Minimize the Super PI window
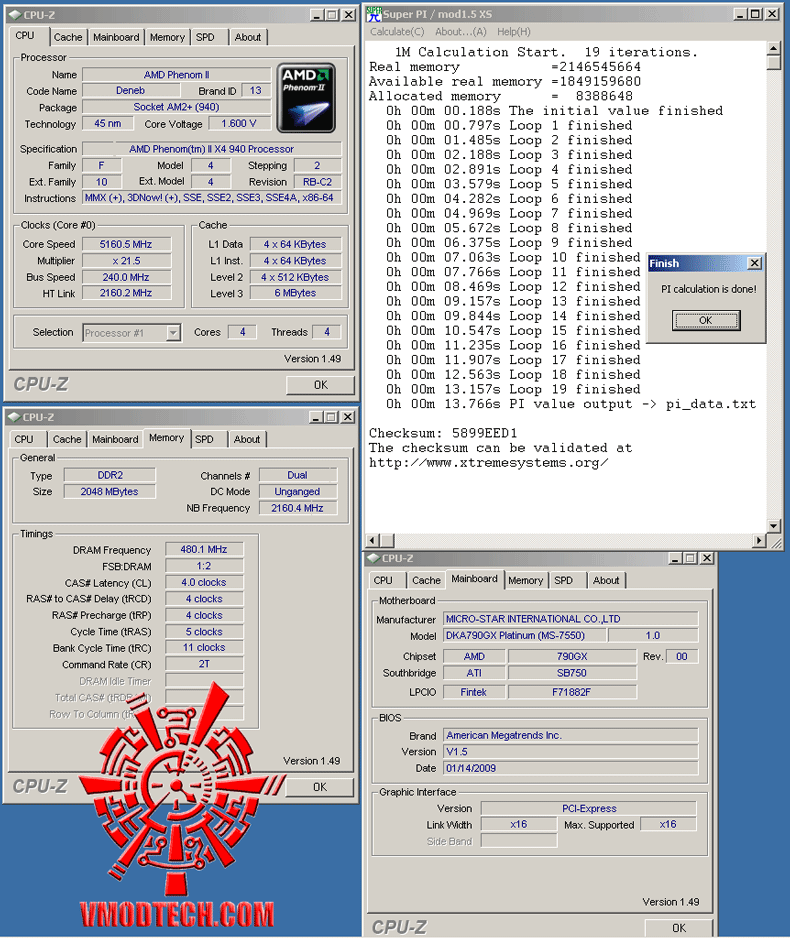790x938 pixels. coord(740,14)
